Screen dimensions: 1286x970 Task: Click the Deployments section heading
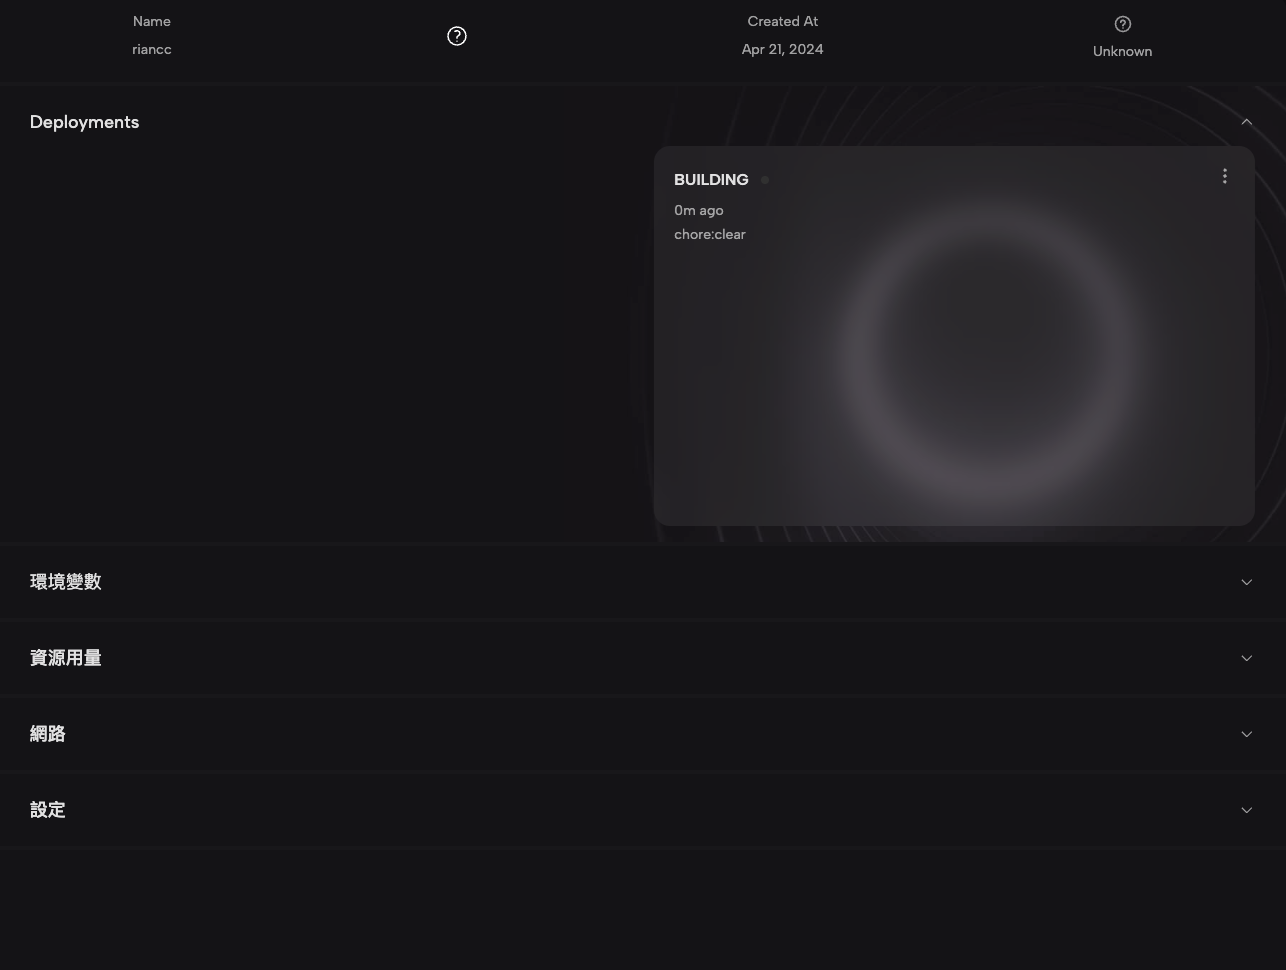click(x=84, y=122)
